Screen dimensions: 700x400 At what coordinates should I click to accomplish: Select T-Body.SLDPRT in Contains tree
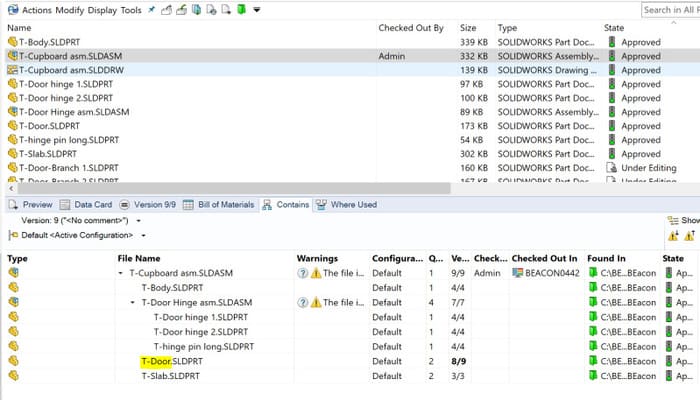coord(172,288)
